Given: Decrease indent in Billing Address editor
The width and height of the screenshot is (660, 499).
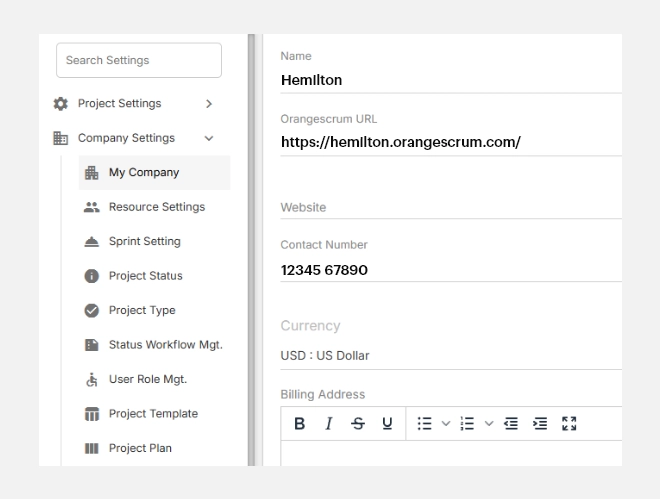Looking at the screenshot, I should pyautogui.click(x=511, y=424).
